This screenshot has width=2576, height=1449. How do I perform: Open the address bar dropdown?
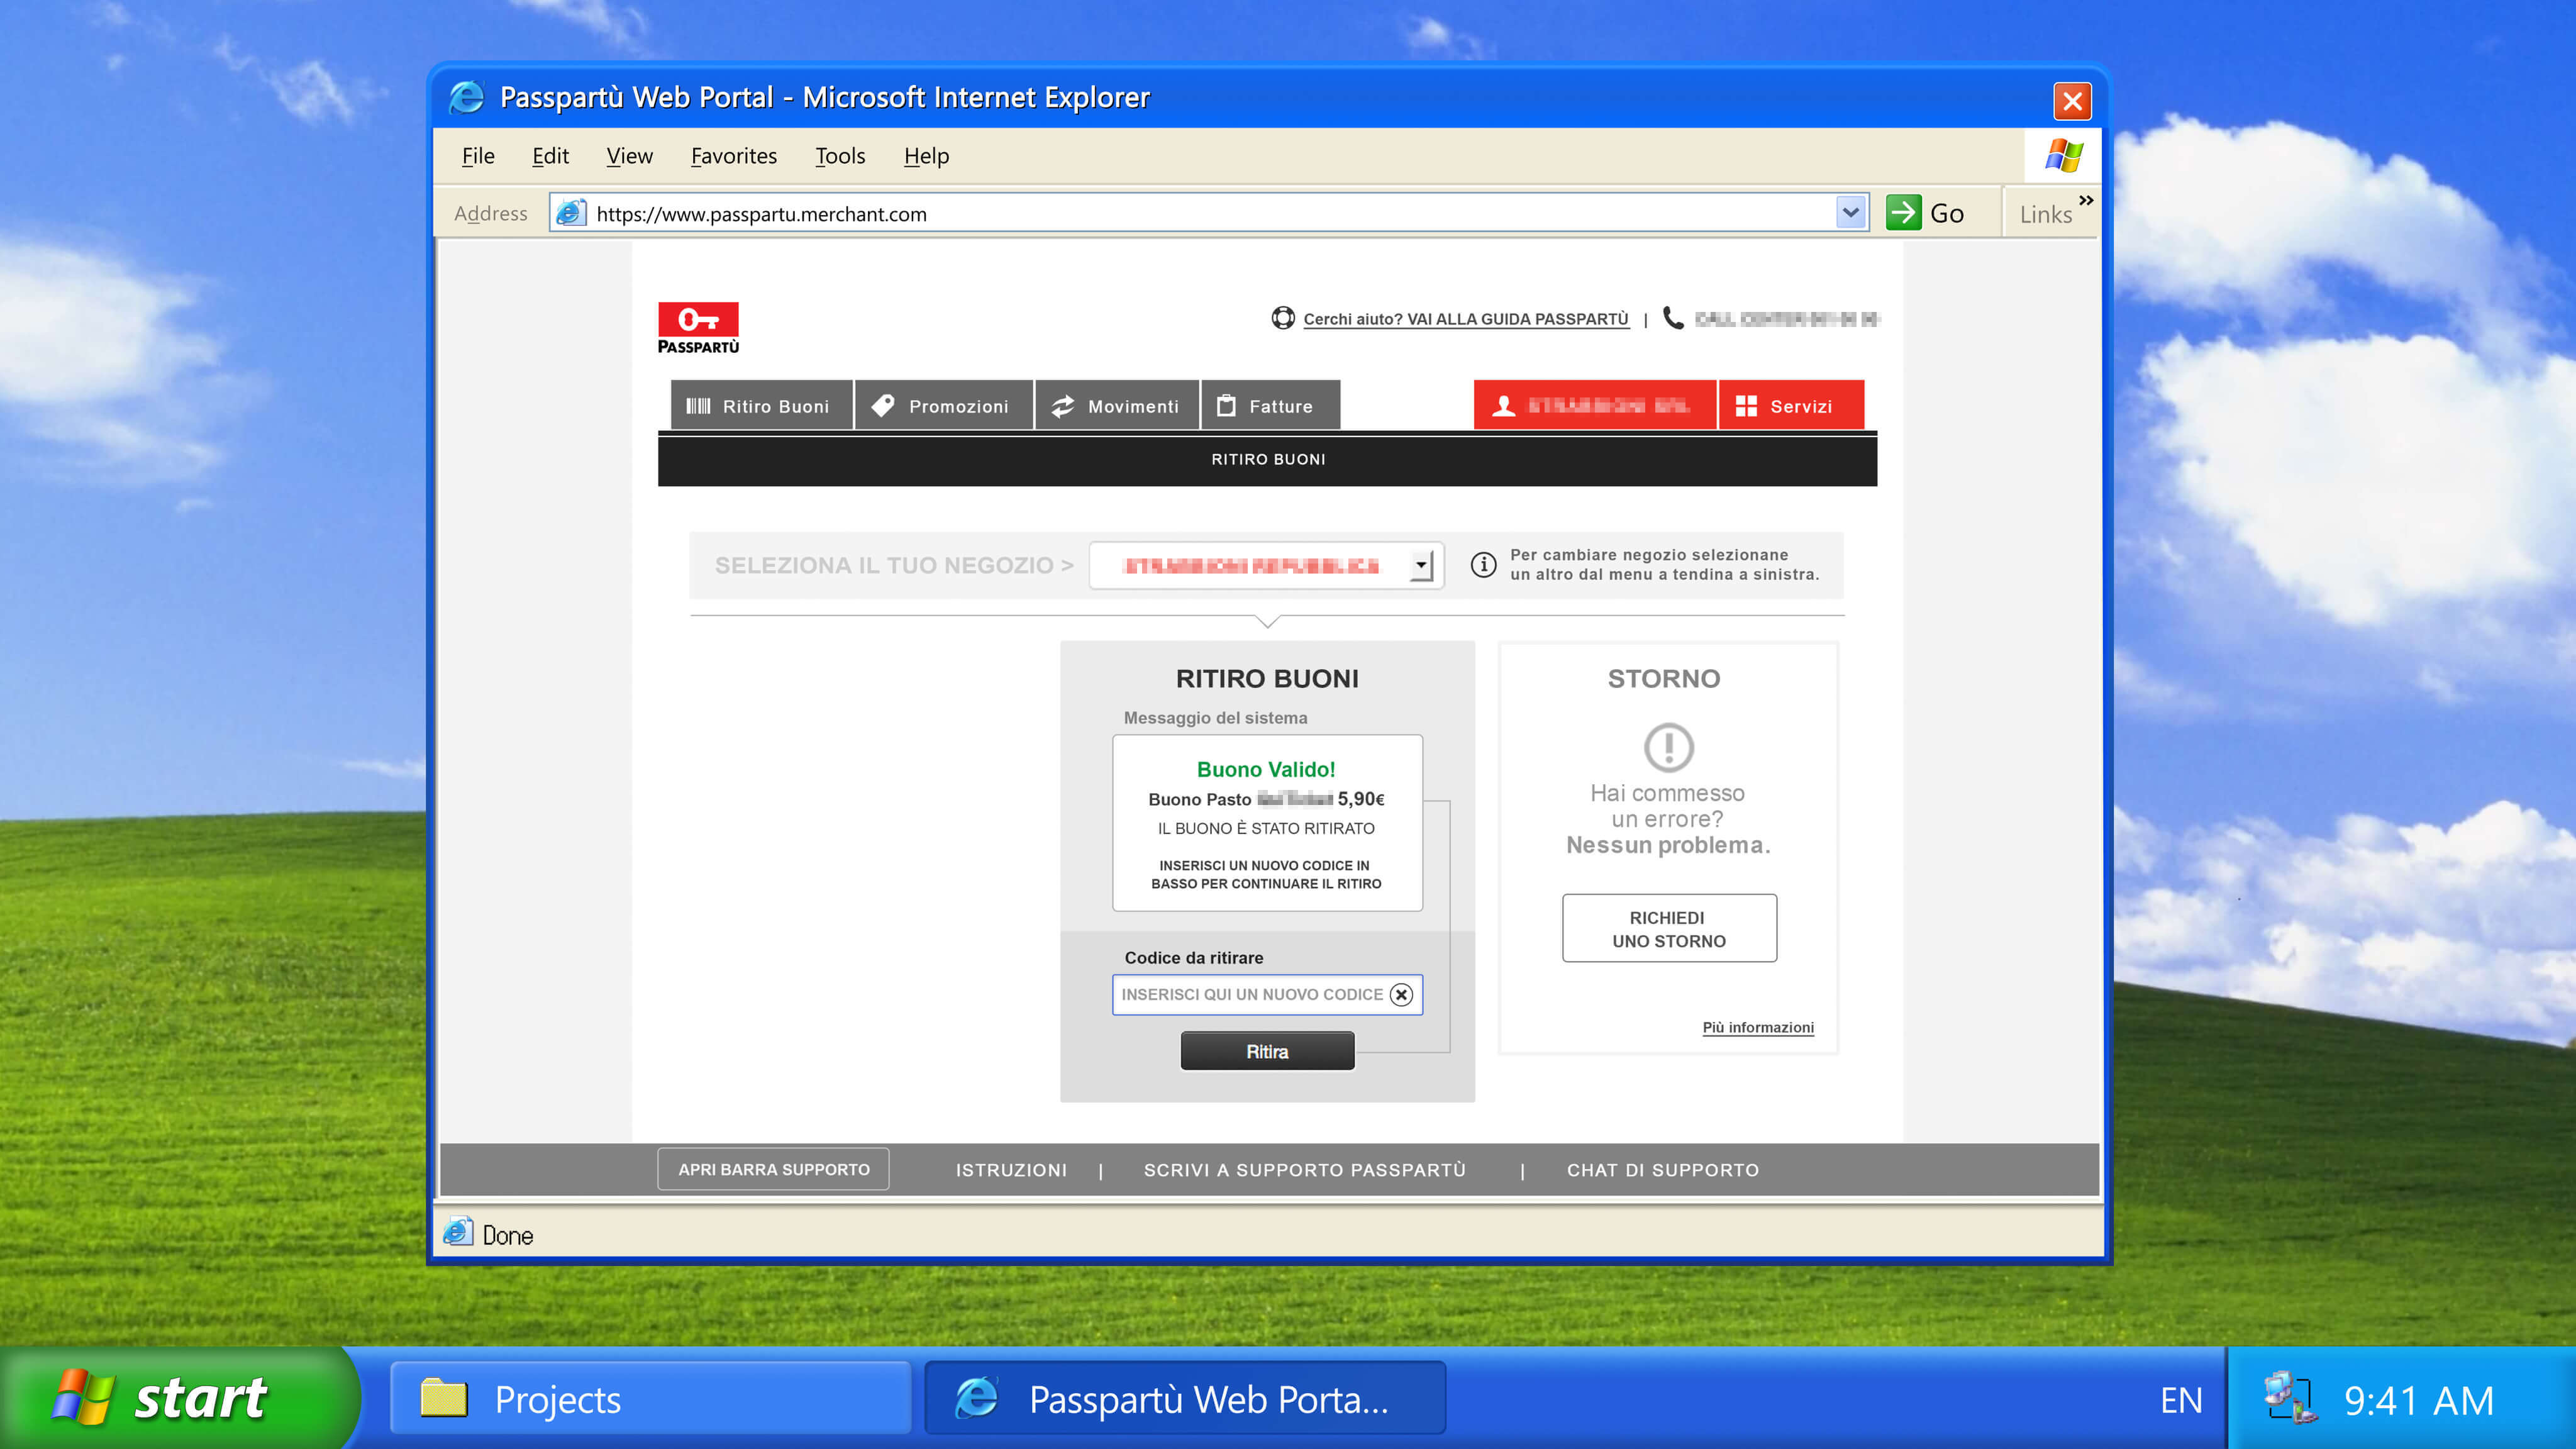tap(1851, 213)
